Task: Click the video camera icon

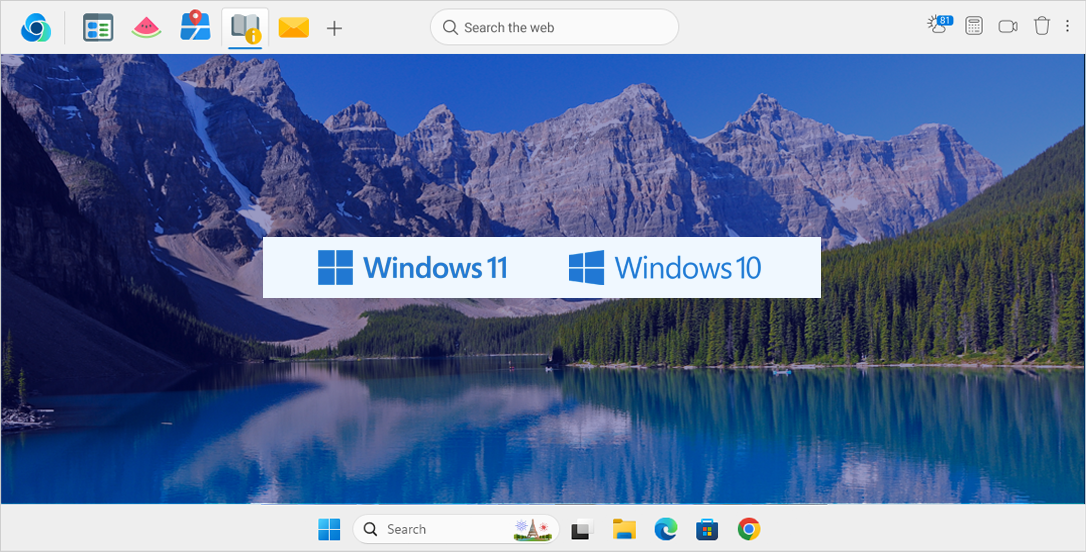Action: pos(1008,27)
